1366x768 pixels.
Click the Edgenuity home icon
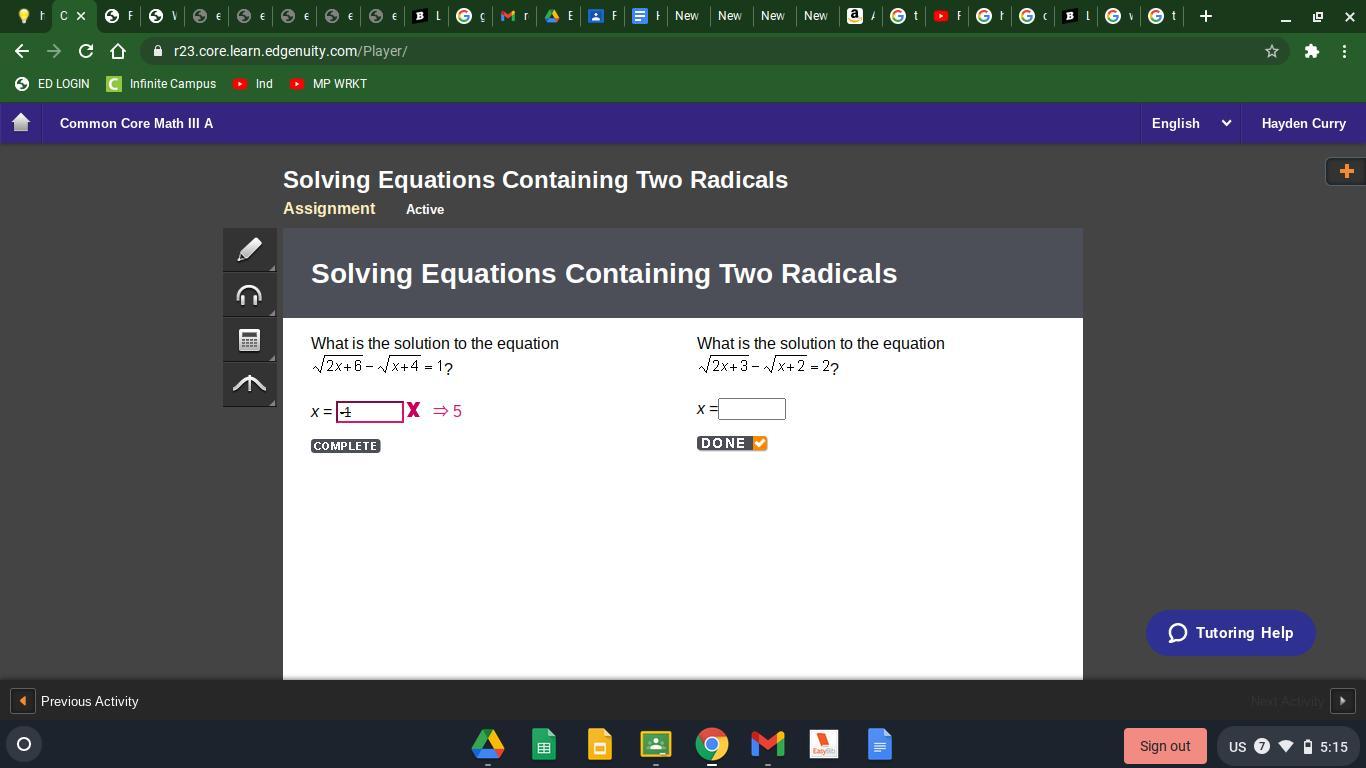(x=21, y=123)
